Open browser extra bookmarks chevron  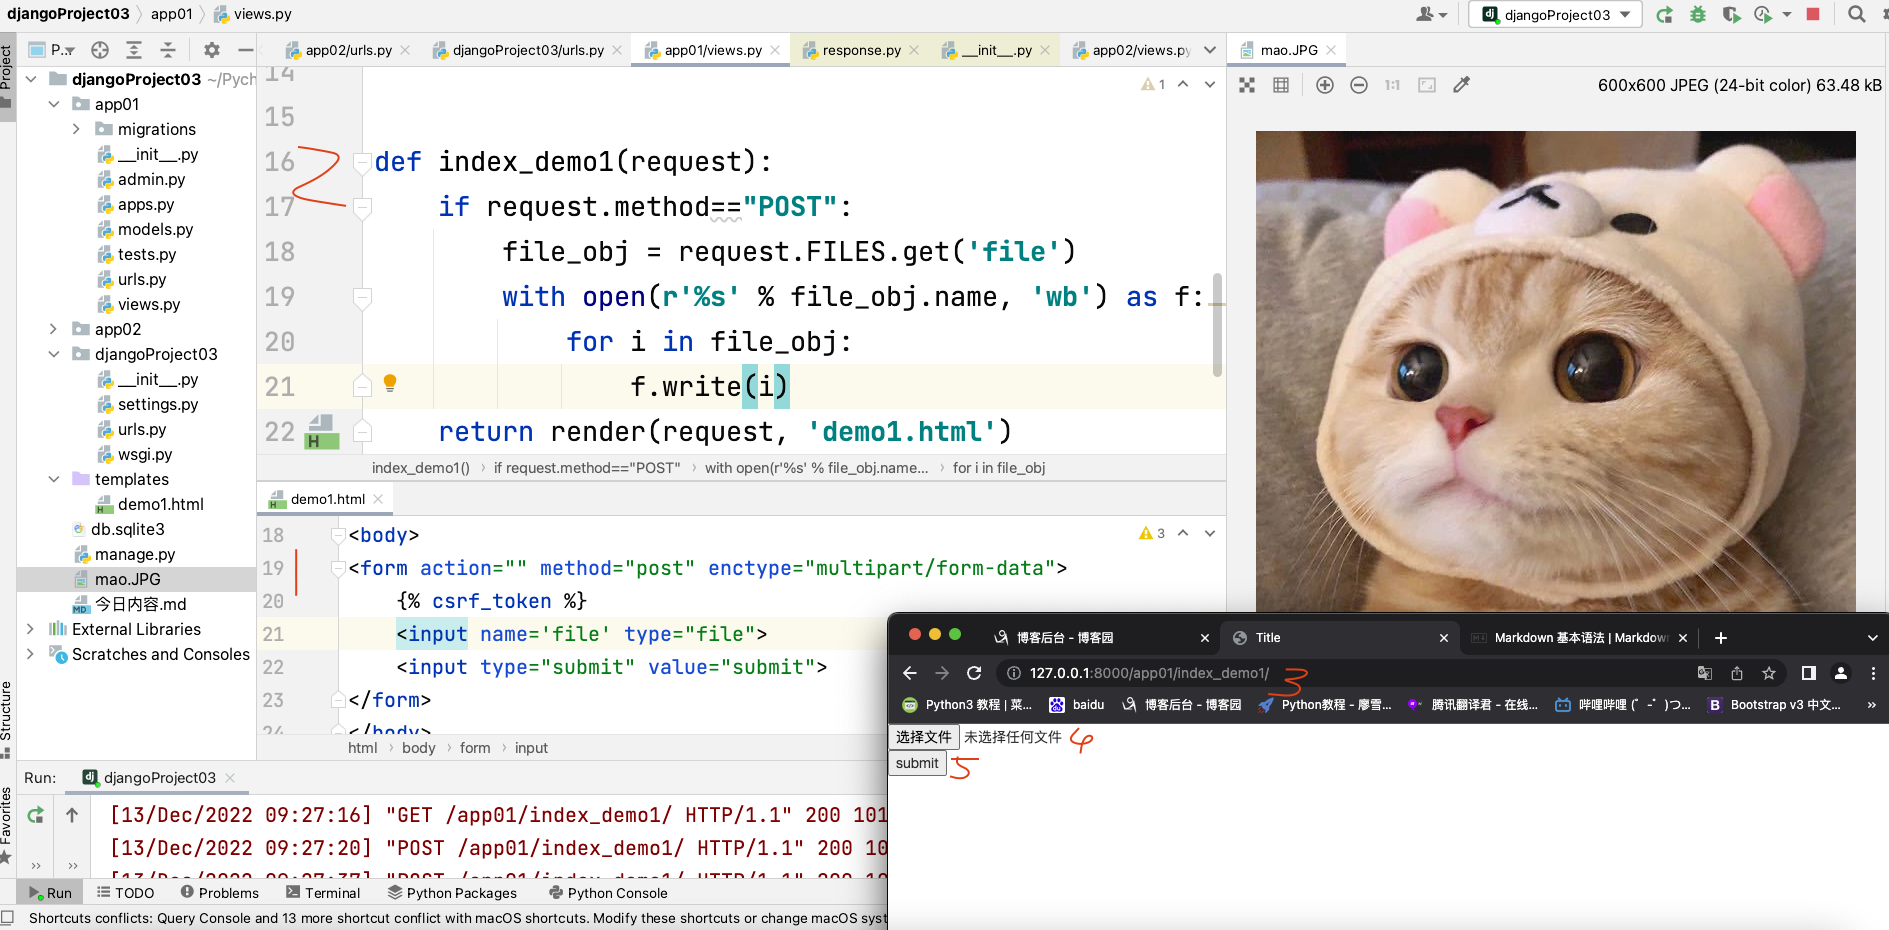coord(1871,705)
